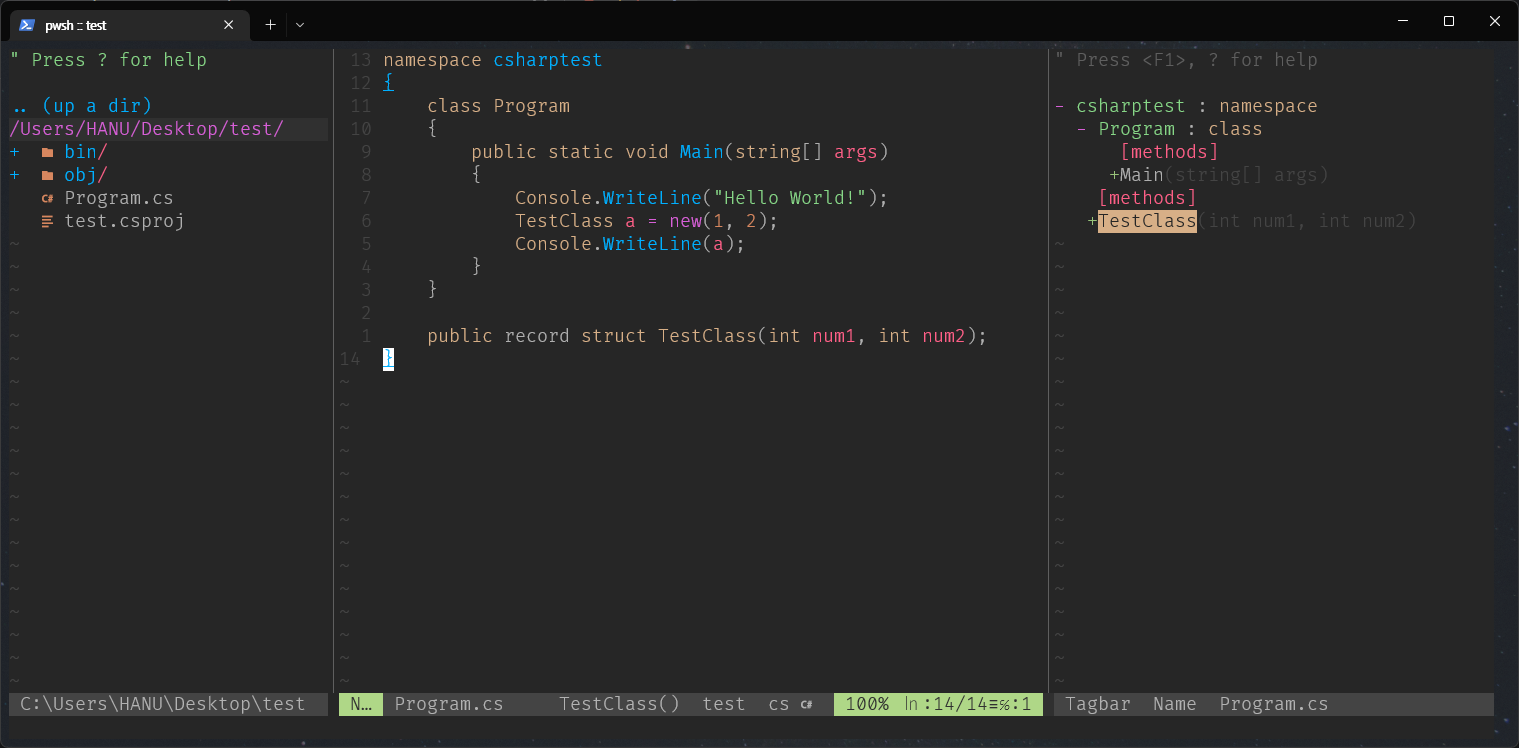Click the 'Name' sort label in Tagbar status line
Image resolution: width=1519 pixels, height=748 pixels.
1175,704
